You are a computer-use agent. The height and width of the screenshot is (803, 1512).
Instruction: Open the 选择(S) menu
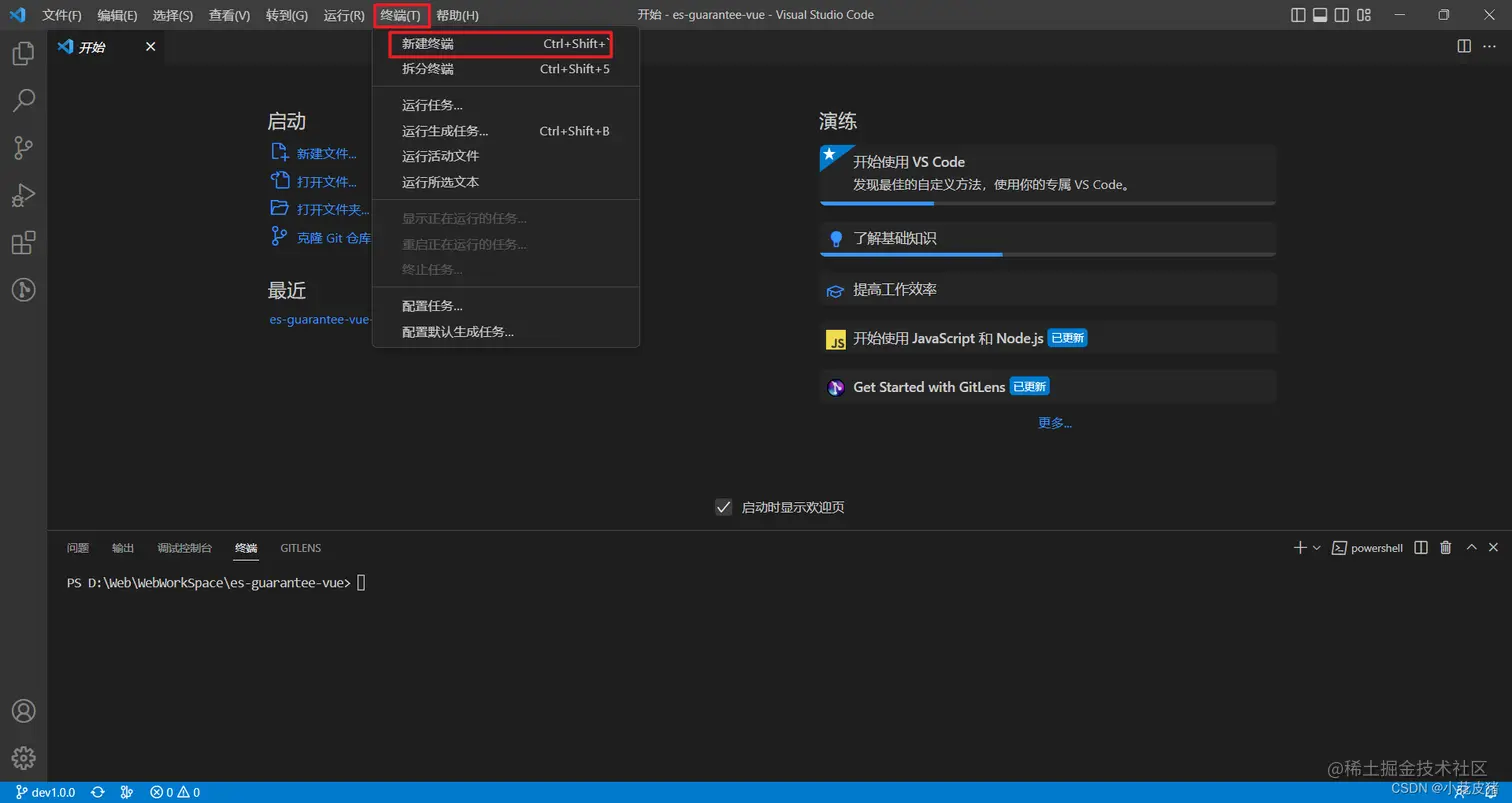coord(173,15)
